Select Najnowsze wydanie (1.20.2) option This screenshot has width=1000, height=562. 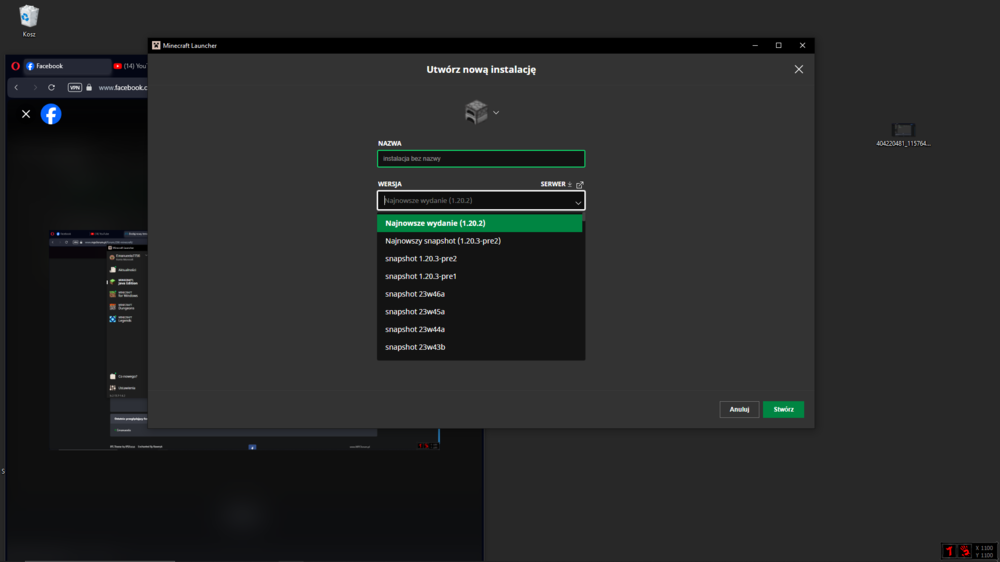click(480, 223)
